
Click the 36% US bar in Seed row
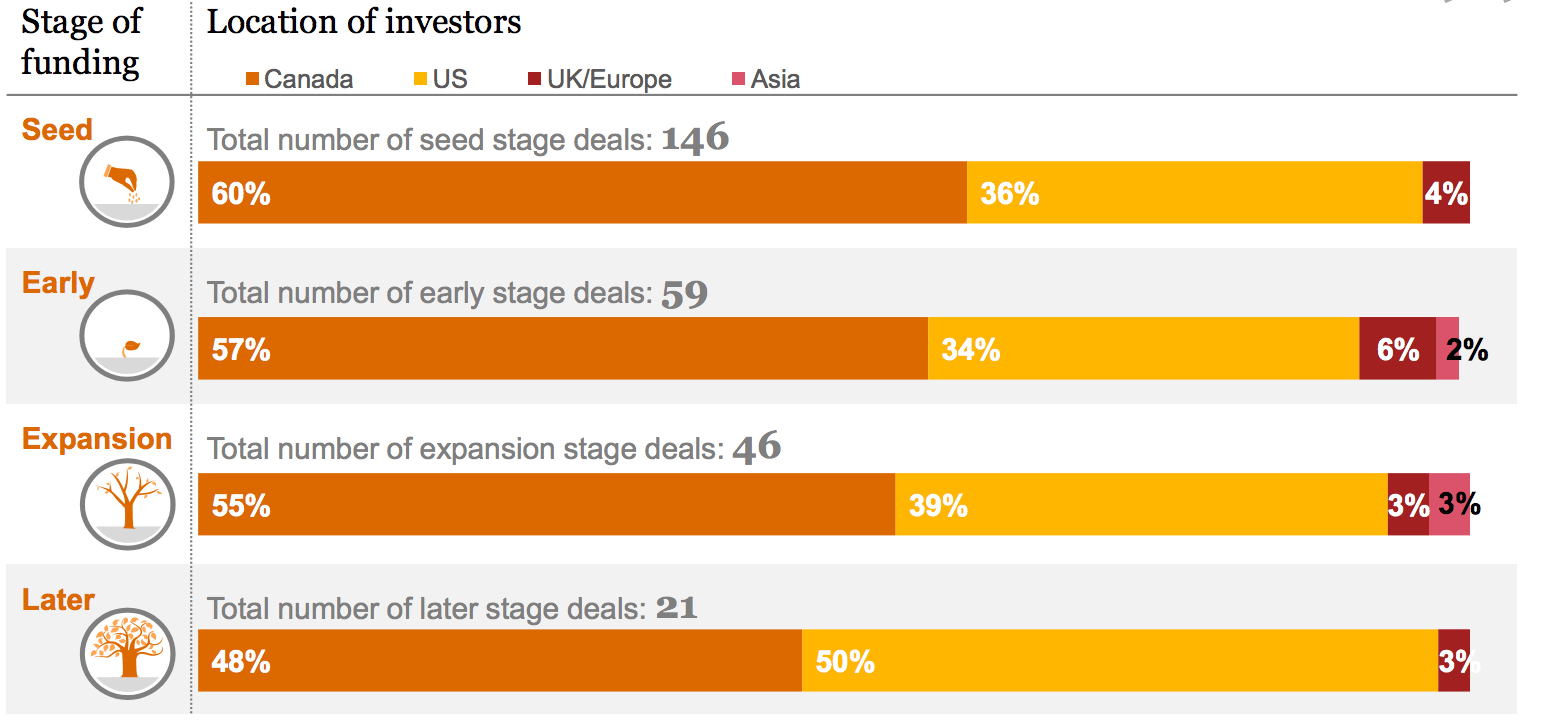[1194, 192]
